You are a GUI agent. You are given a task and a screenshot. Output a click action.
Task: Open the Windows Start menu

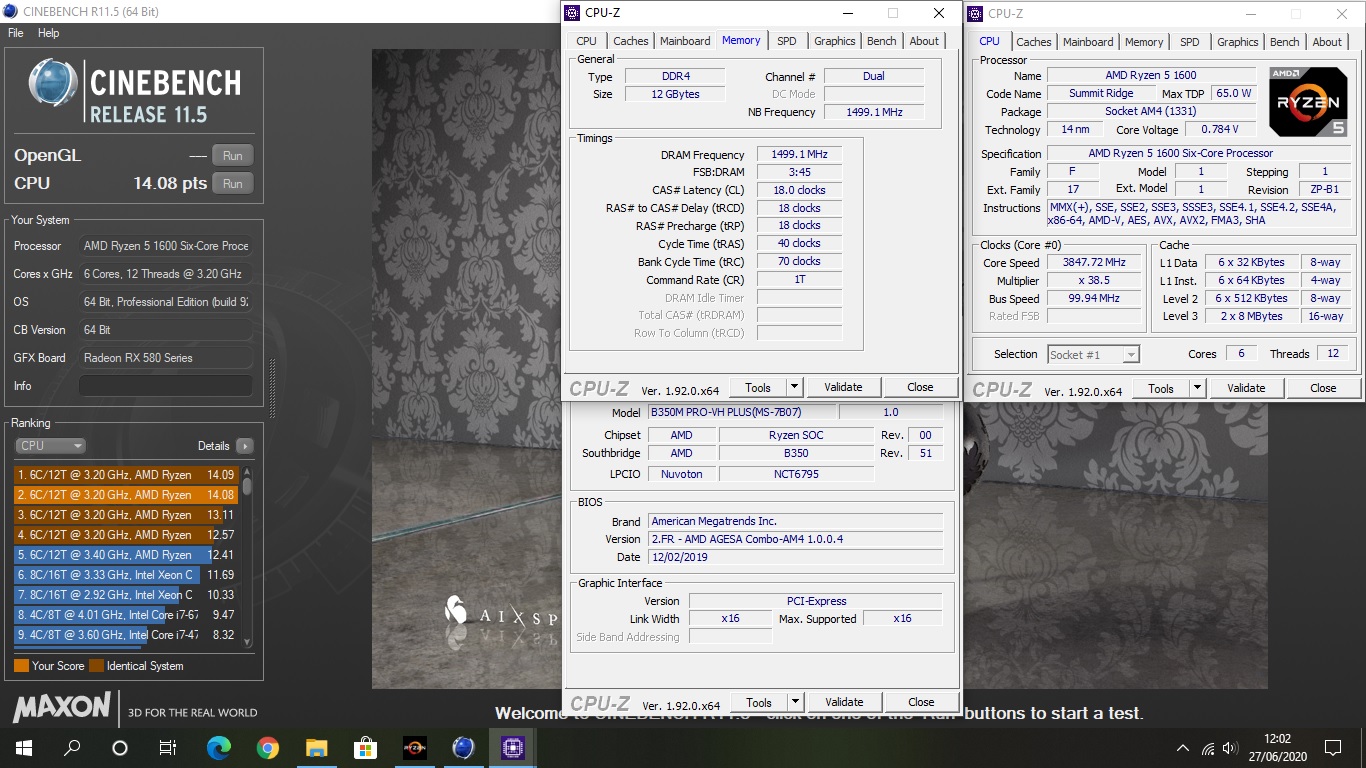(x=24, y=747)
